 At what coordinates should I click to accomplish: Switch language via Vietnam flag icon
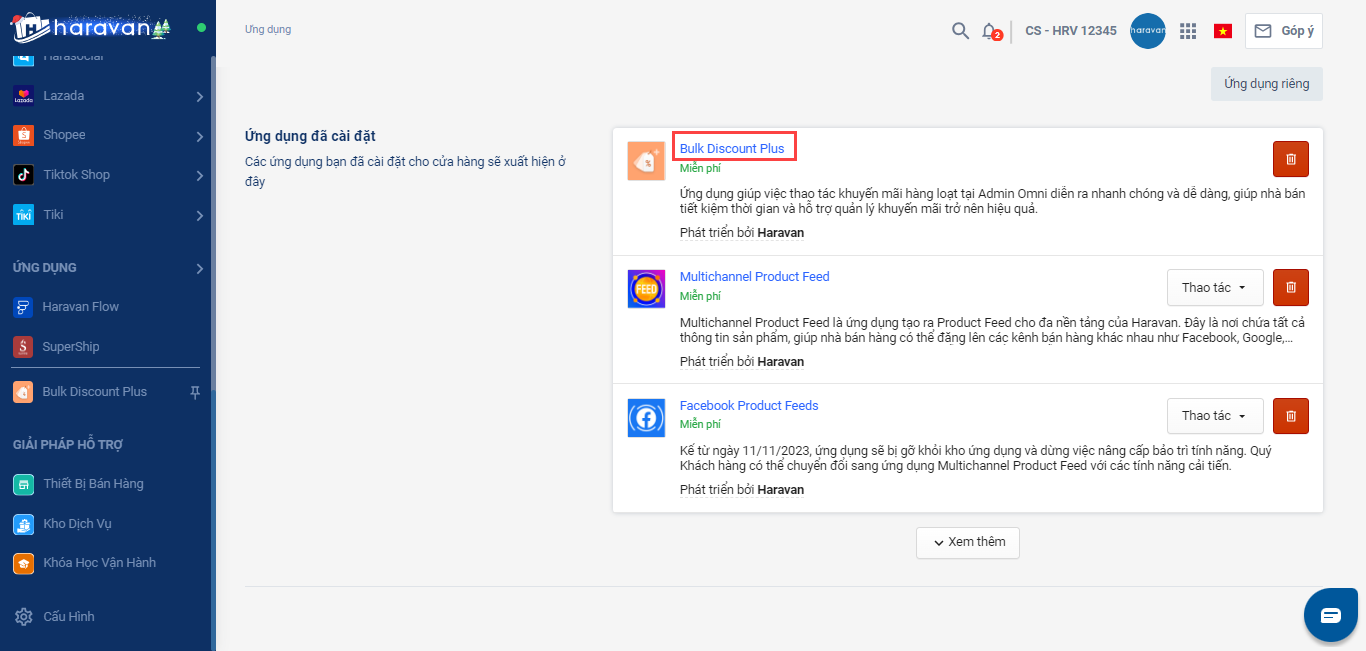1222,31
